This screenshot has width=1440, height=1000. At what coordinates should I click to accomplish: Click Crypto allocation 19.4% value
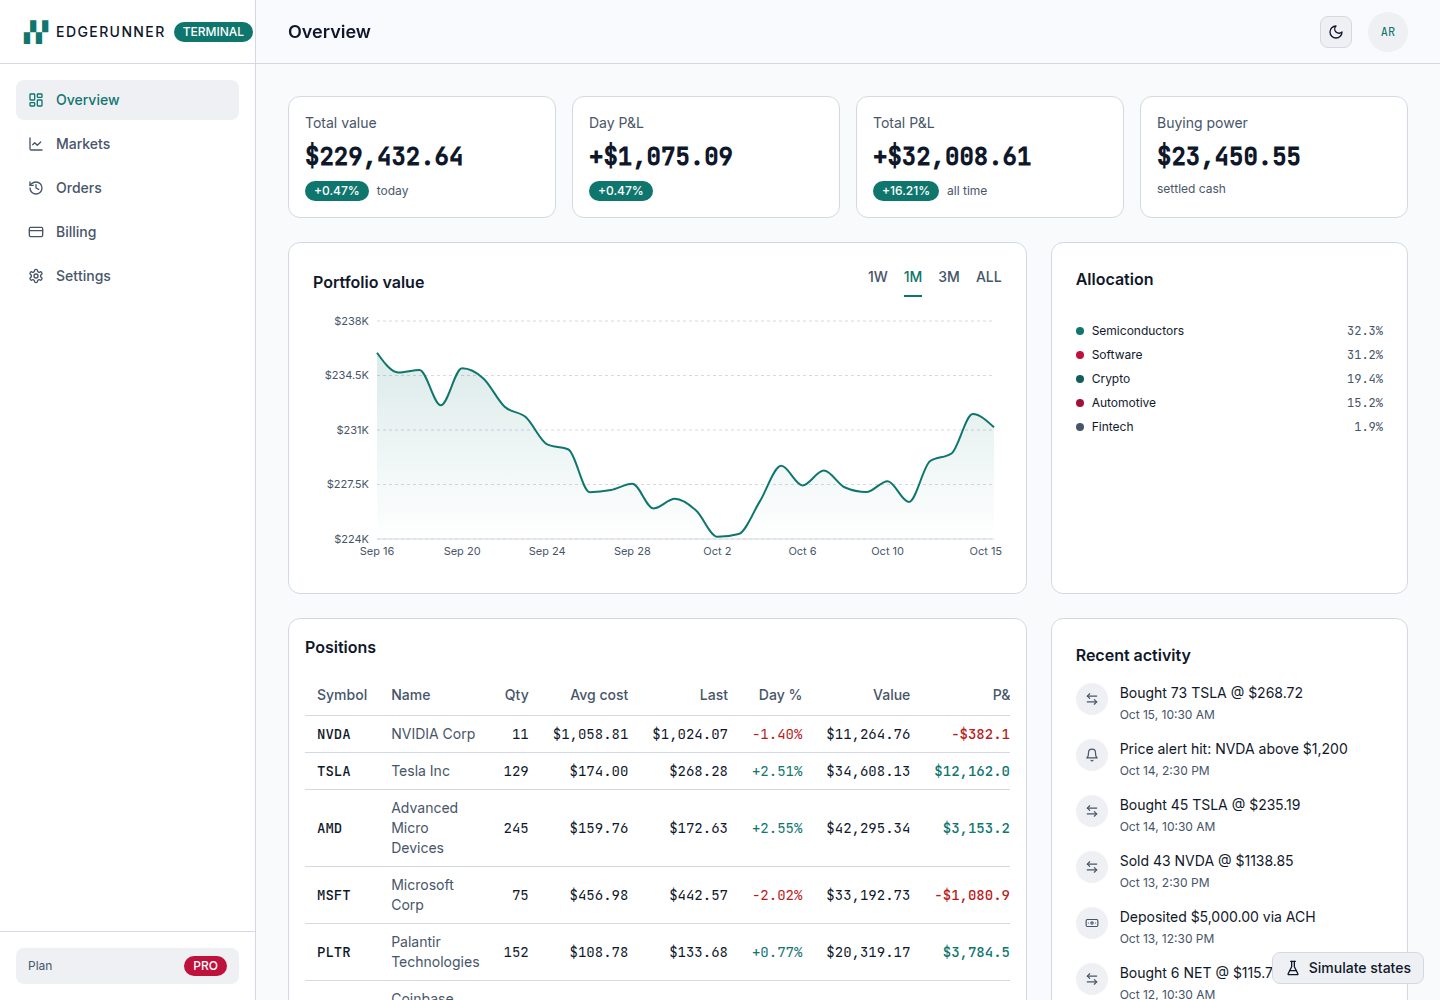[x=1365, y=379]
